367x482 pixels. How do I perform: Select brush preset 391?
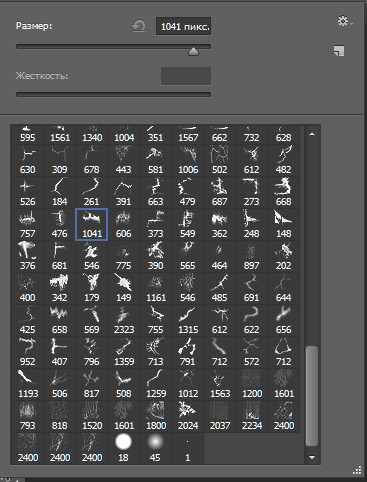coord(123,193)
